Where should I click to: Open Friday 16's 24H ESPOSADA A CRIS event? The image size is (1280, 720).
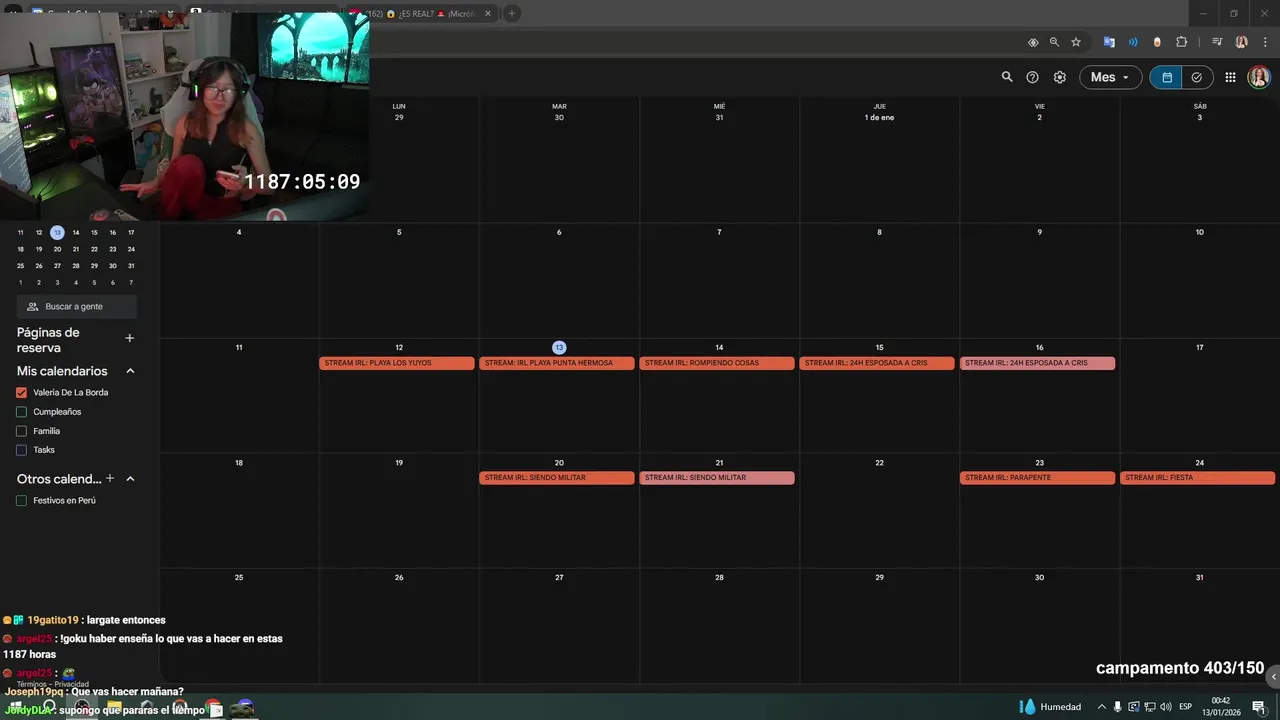click(x=1037, y=363)
